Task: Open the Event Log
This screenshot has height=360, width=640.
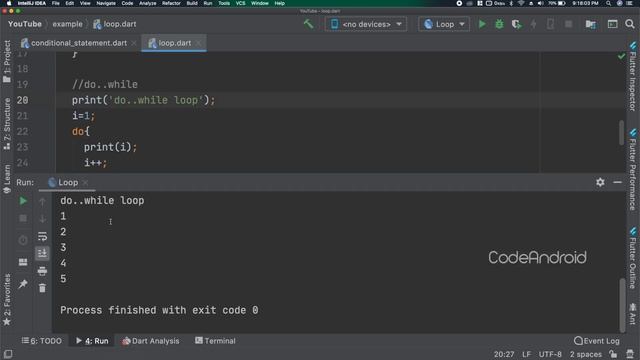Action: tap(597, 341)
